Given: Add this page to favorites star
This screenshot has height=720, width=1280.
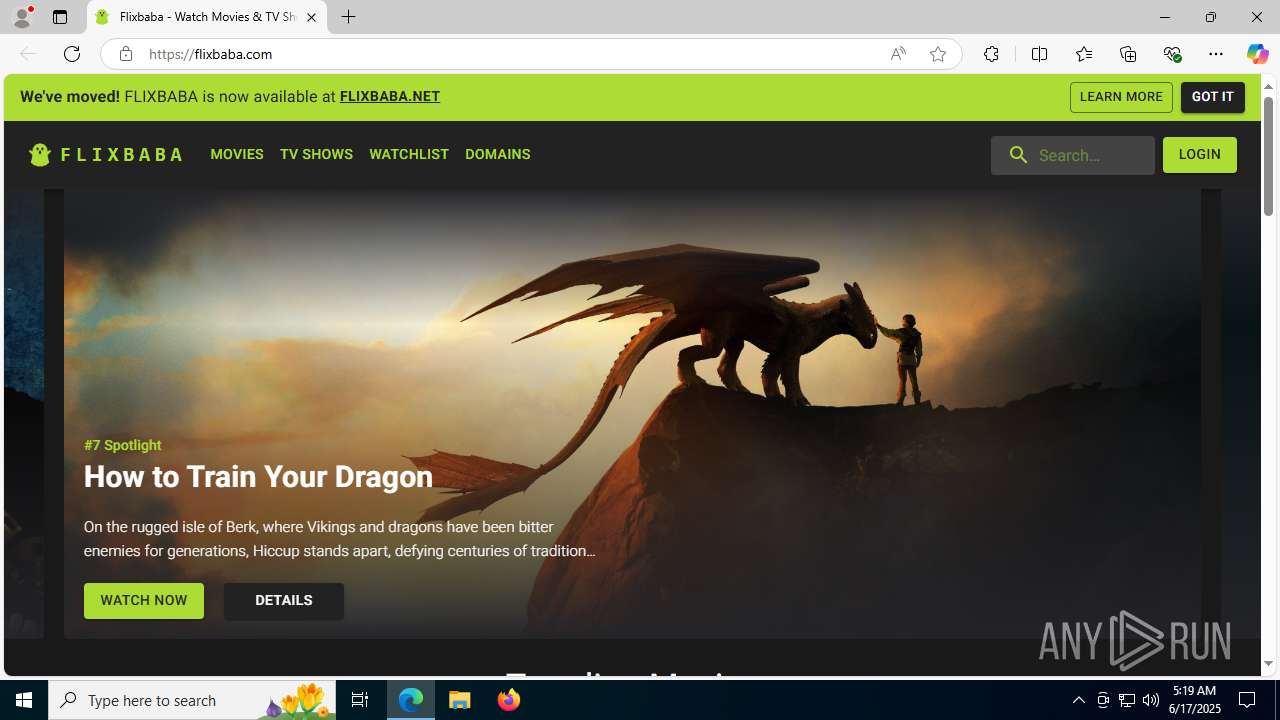Looking at the screenshot, I should point(938,54).
